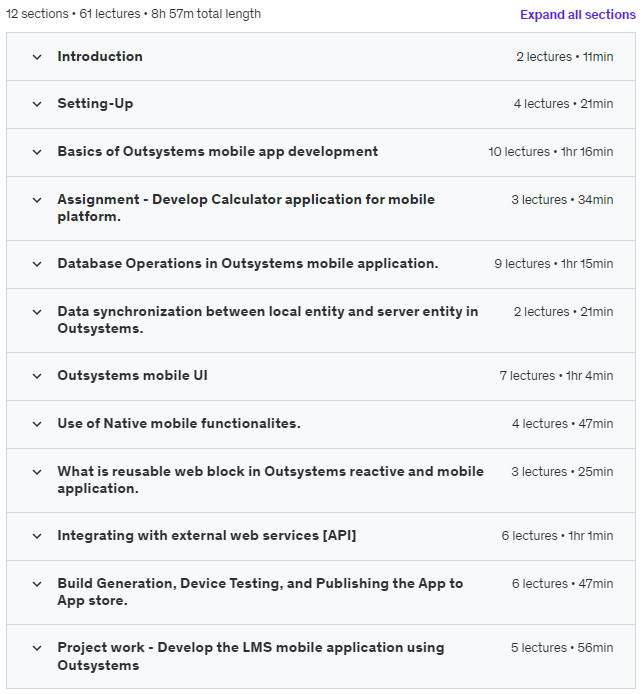Click the 2 lectures • 21min label

(563, 312)
